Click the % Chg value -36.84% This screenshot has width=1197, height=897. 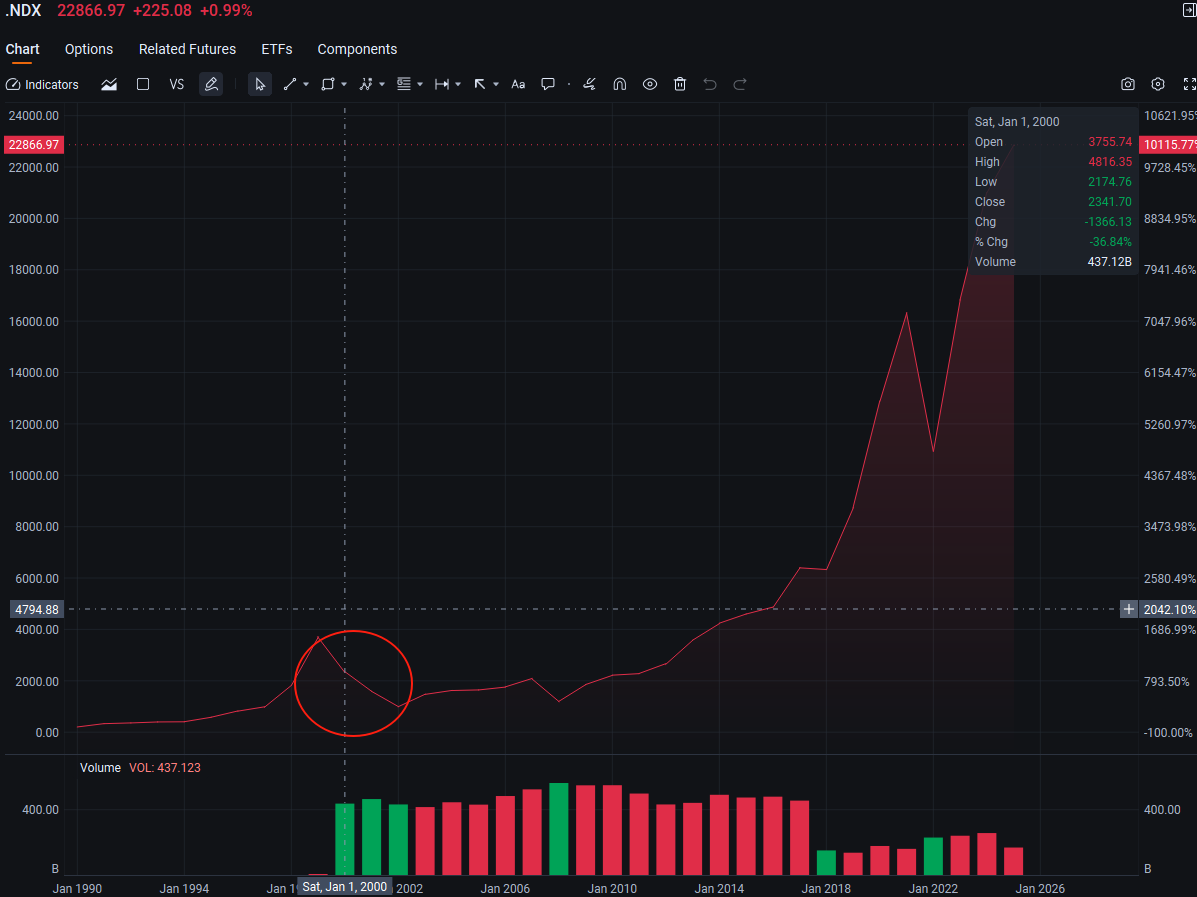[x=1111, y=242]
